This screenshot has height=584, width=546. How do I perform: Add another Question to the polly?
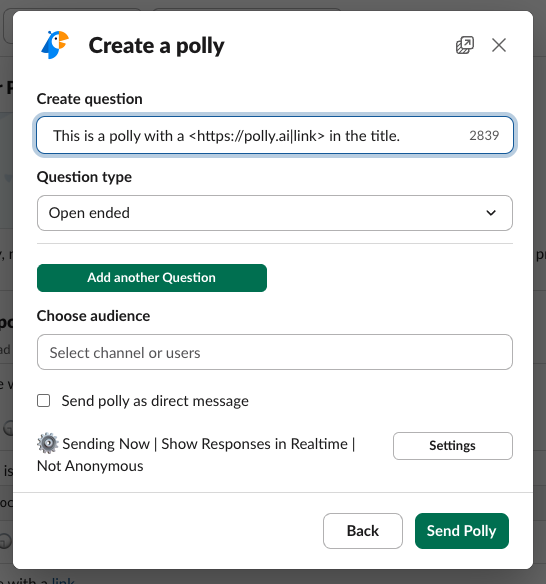click(x=152, y=278)
